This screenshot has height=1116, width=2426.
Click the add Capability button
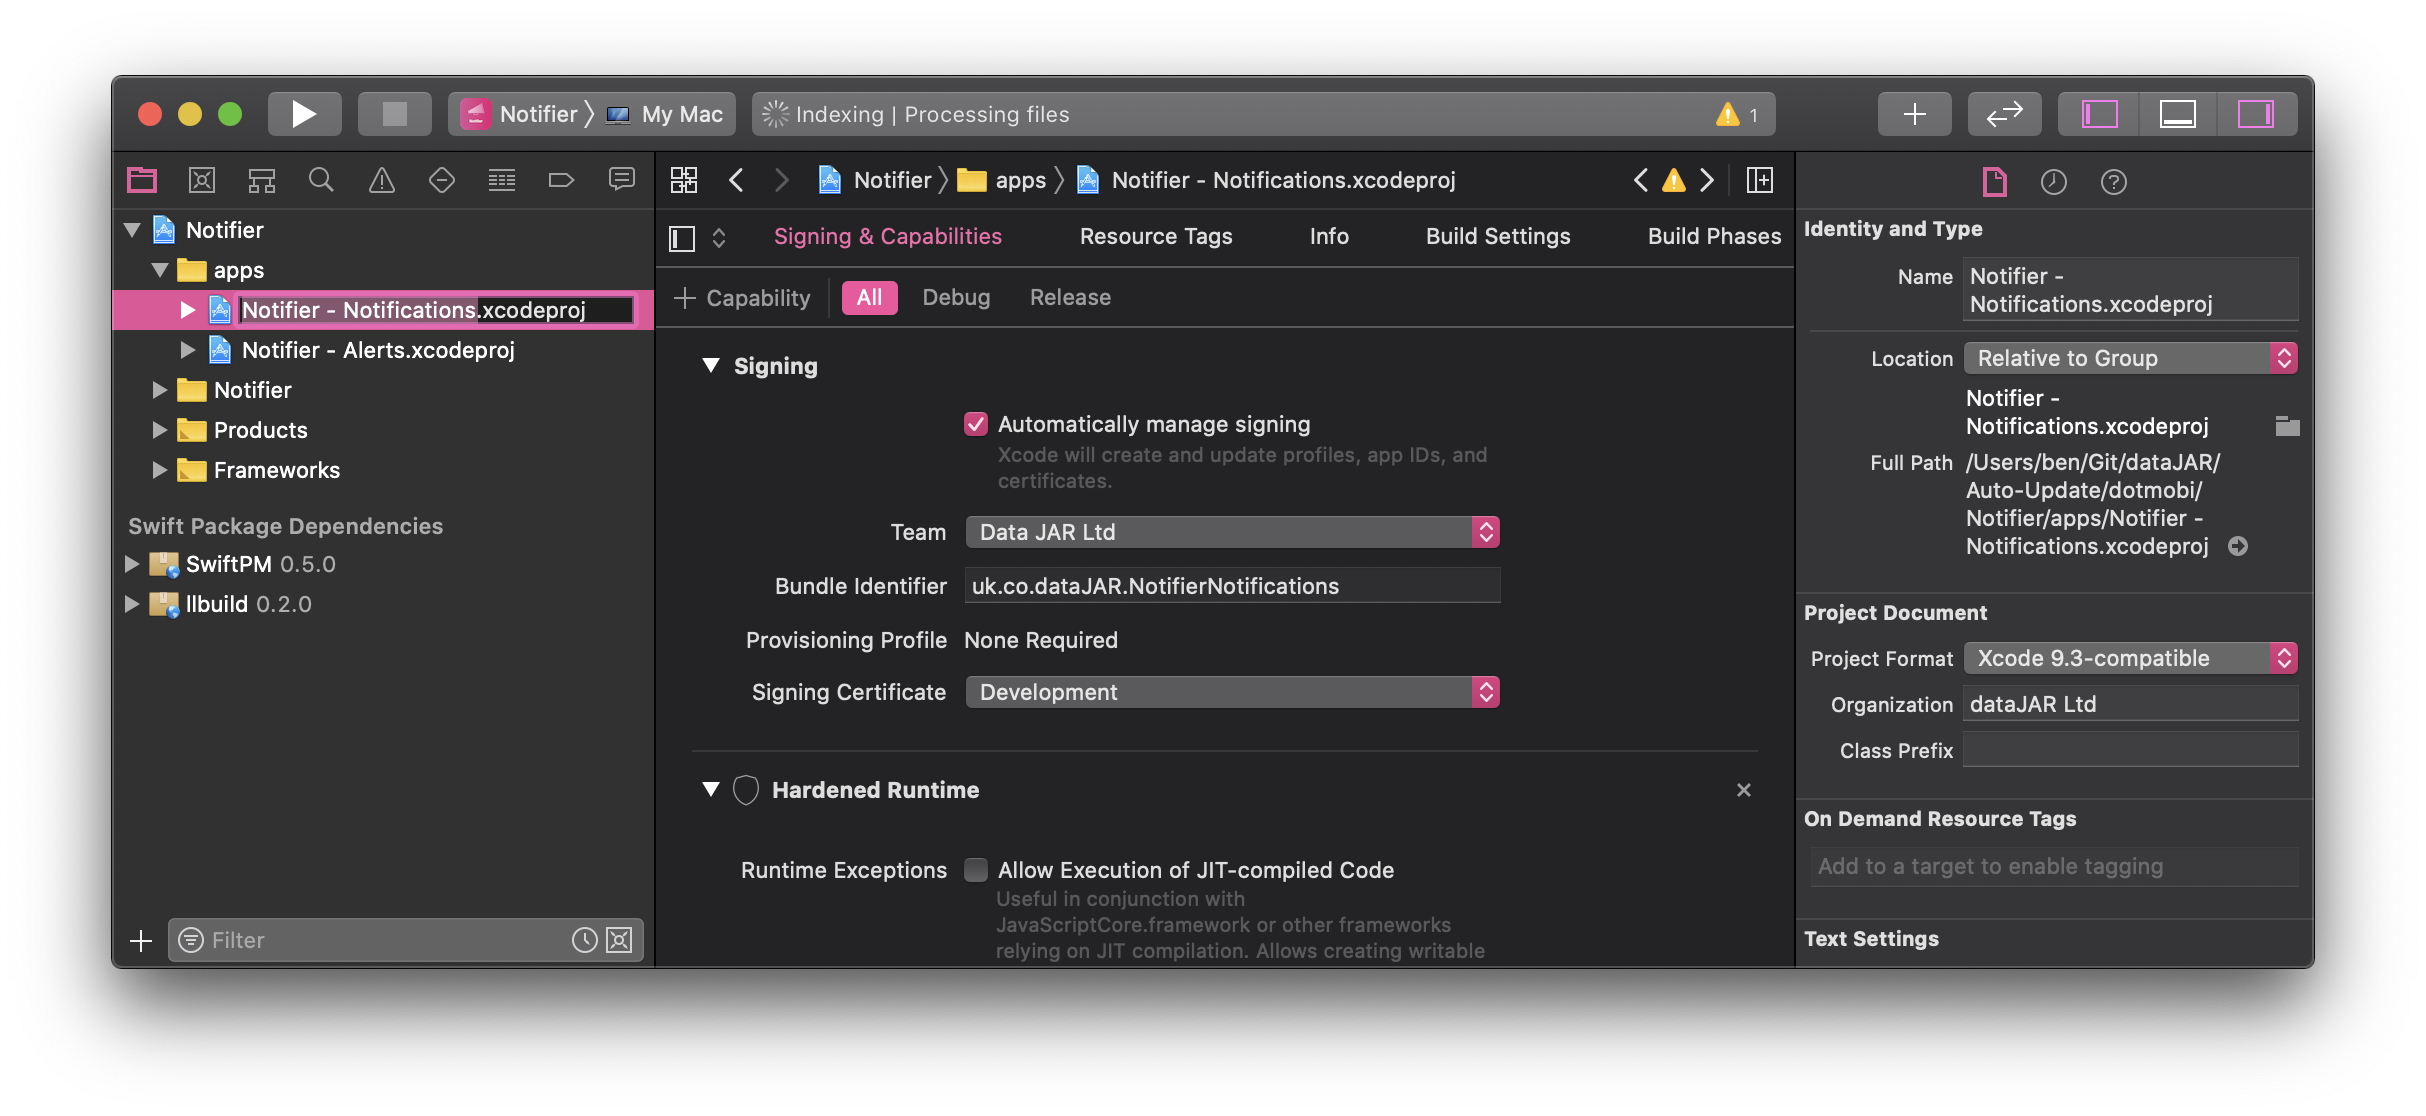743,298
